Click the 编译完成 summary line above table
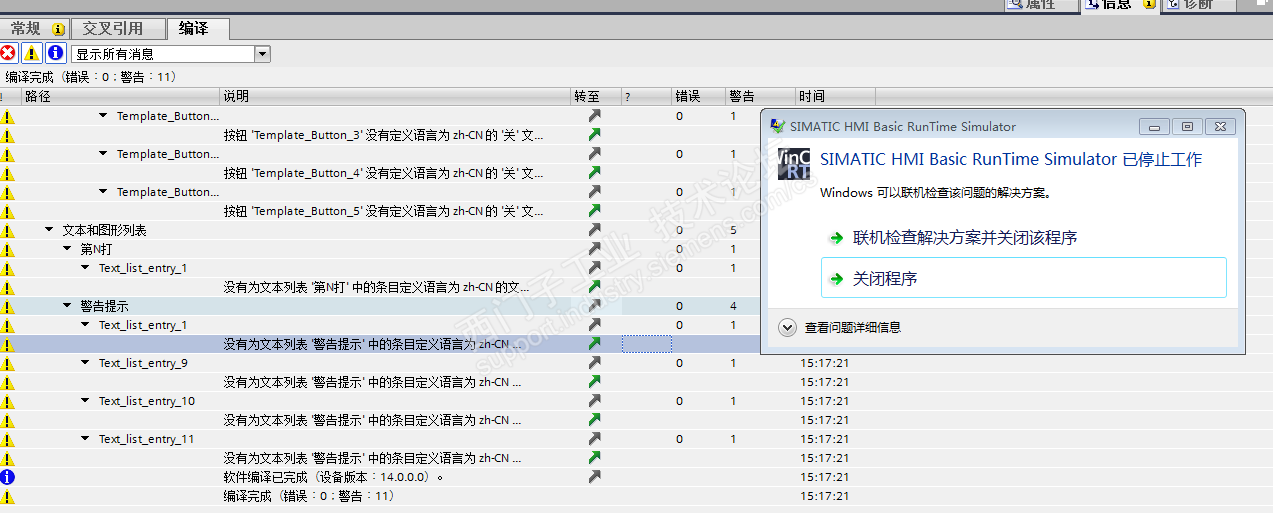The height and width of the screenshot is (513, 1273). (91, 76)
